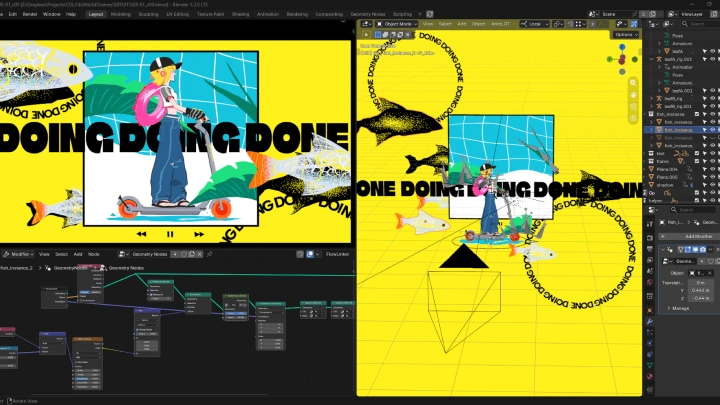Open the Output properties tab
Viewport: 720px width, 405px height.
pos(650,249)
